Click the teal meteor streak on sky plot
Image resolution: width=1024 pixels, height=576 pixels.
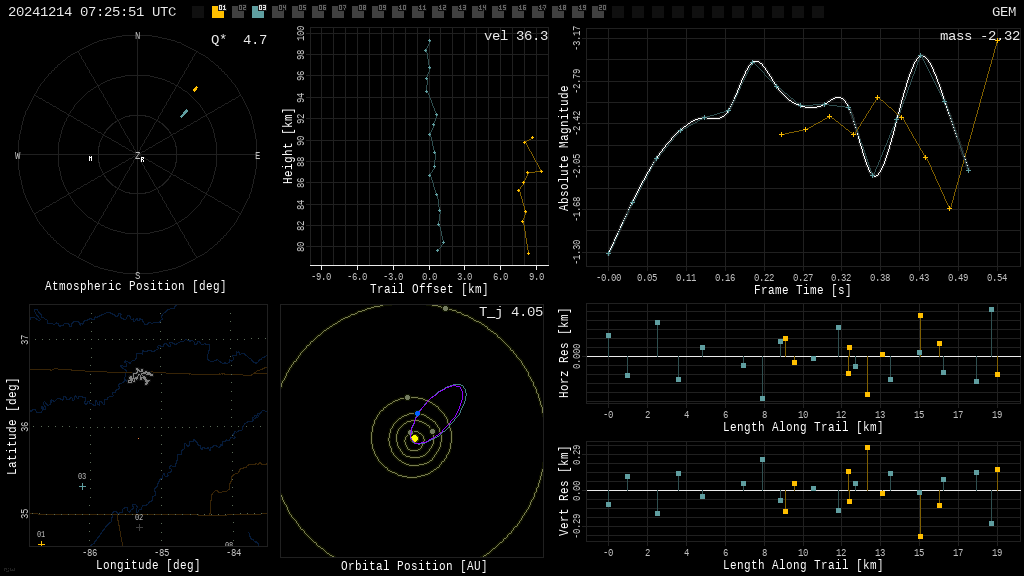(x=184, y=114)
